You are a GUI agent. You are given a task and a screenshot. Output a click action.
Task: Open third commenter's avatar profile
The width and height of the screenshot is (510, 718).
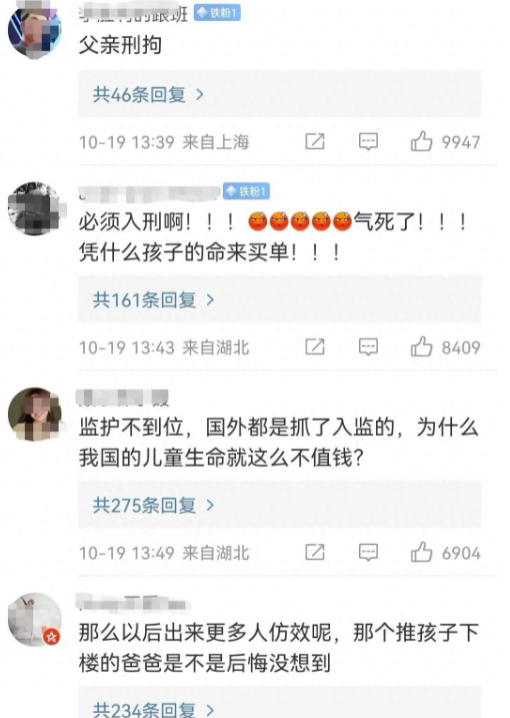click(35, 414)
